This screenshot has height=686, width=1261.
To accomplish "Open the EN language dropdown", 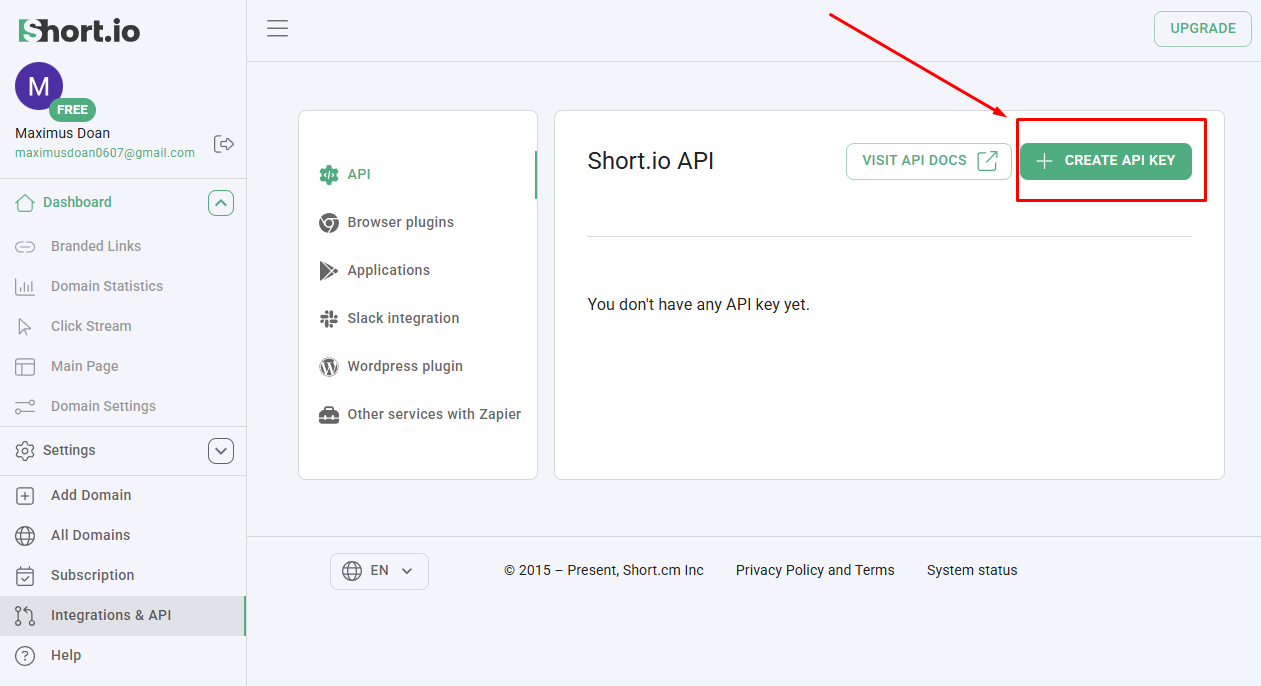I will tap(379, 571).
